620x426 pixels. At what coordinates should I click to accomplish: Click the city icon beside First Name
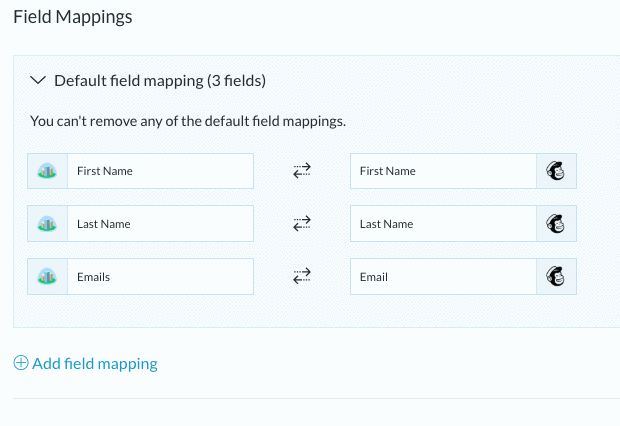point(47,171)
